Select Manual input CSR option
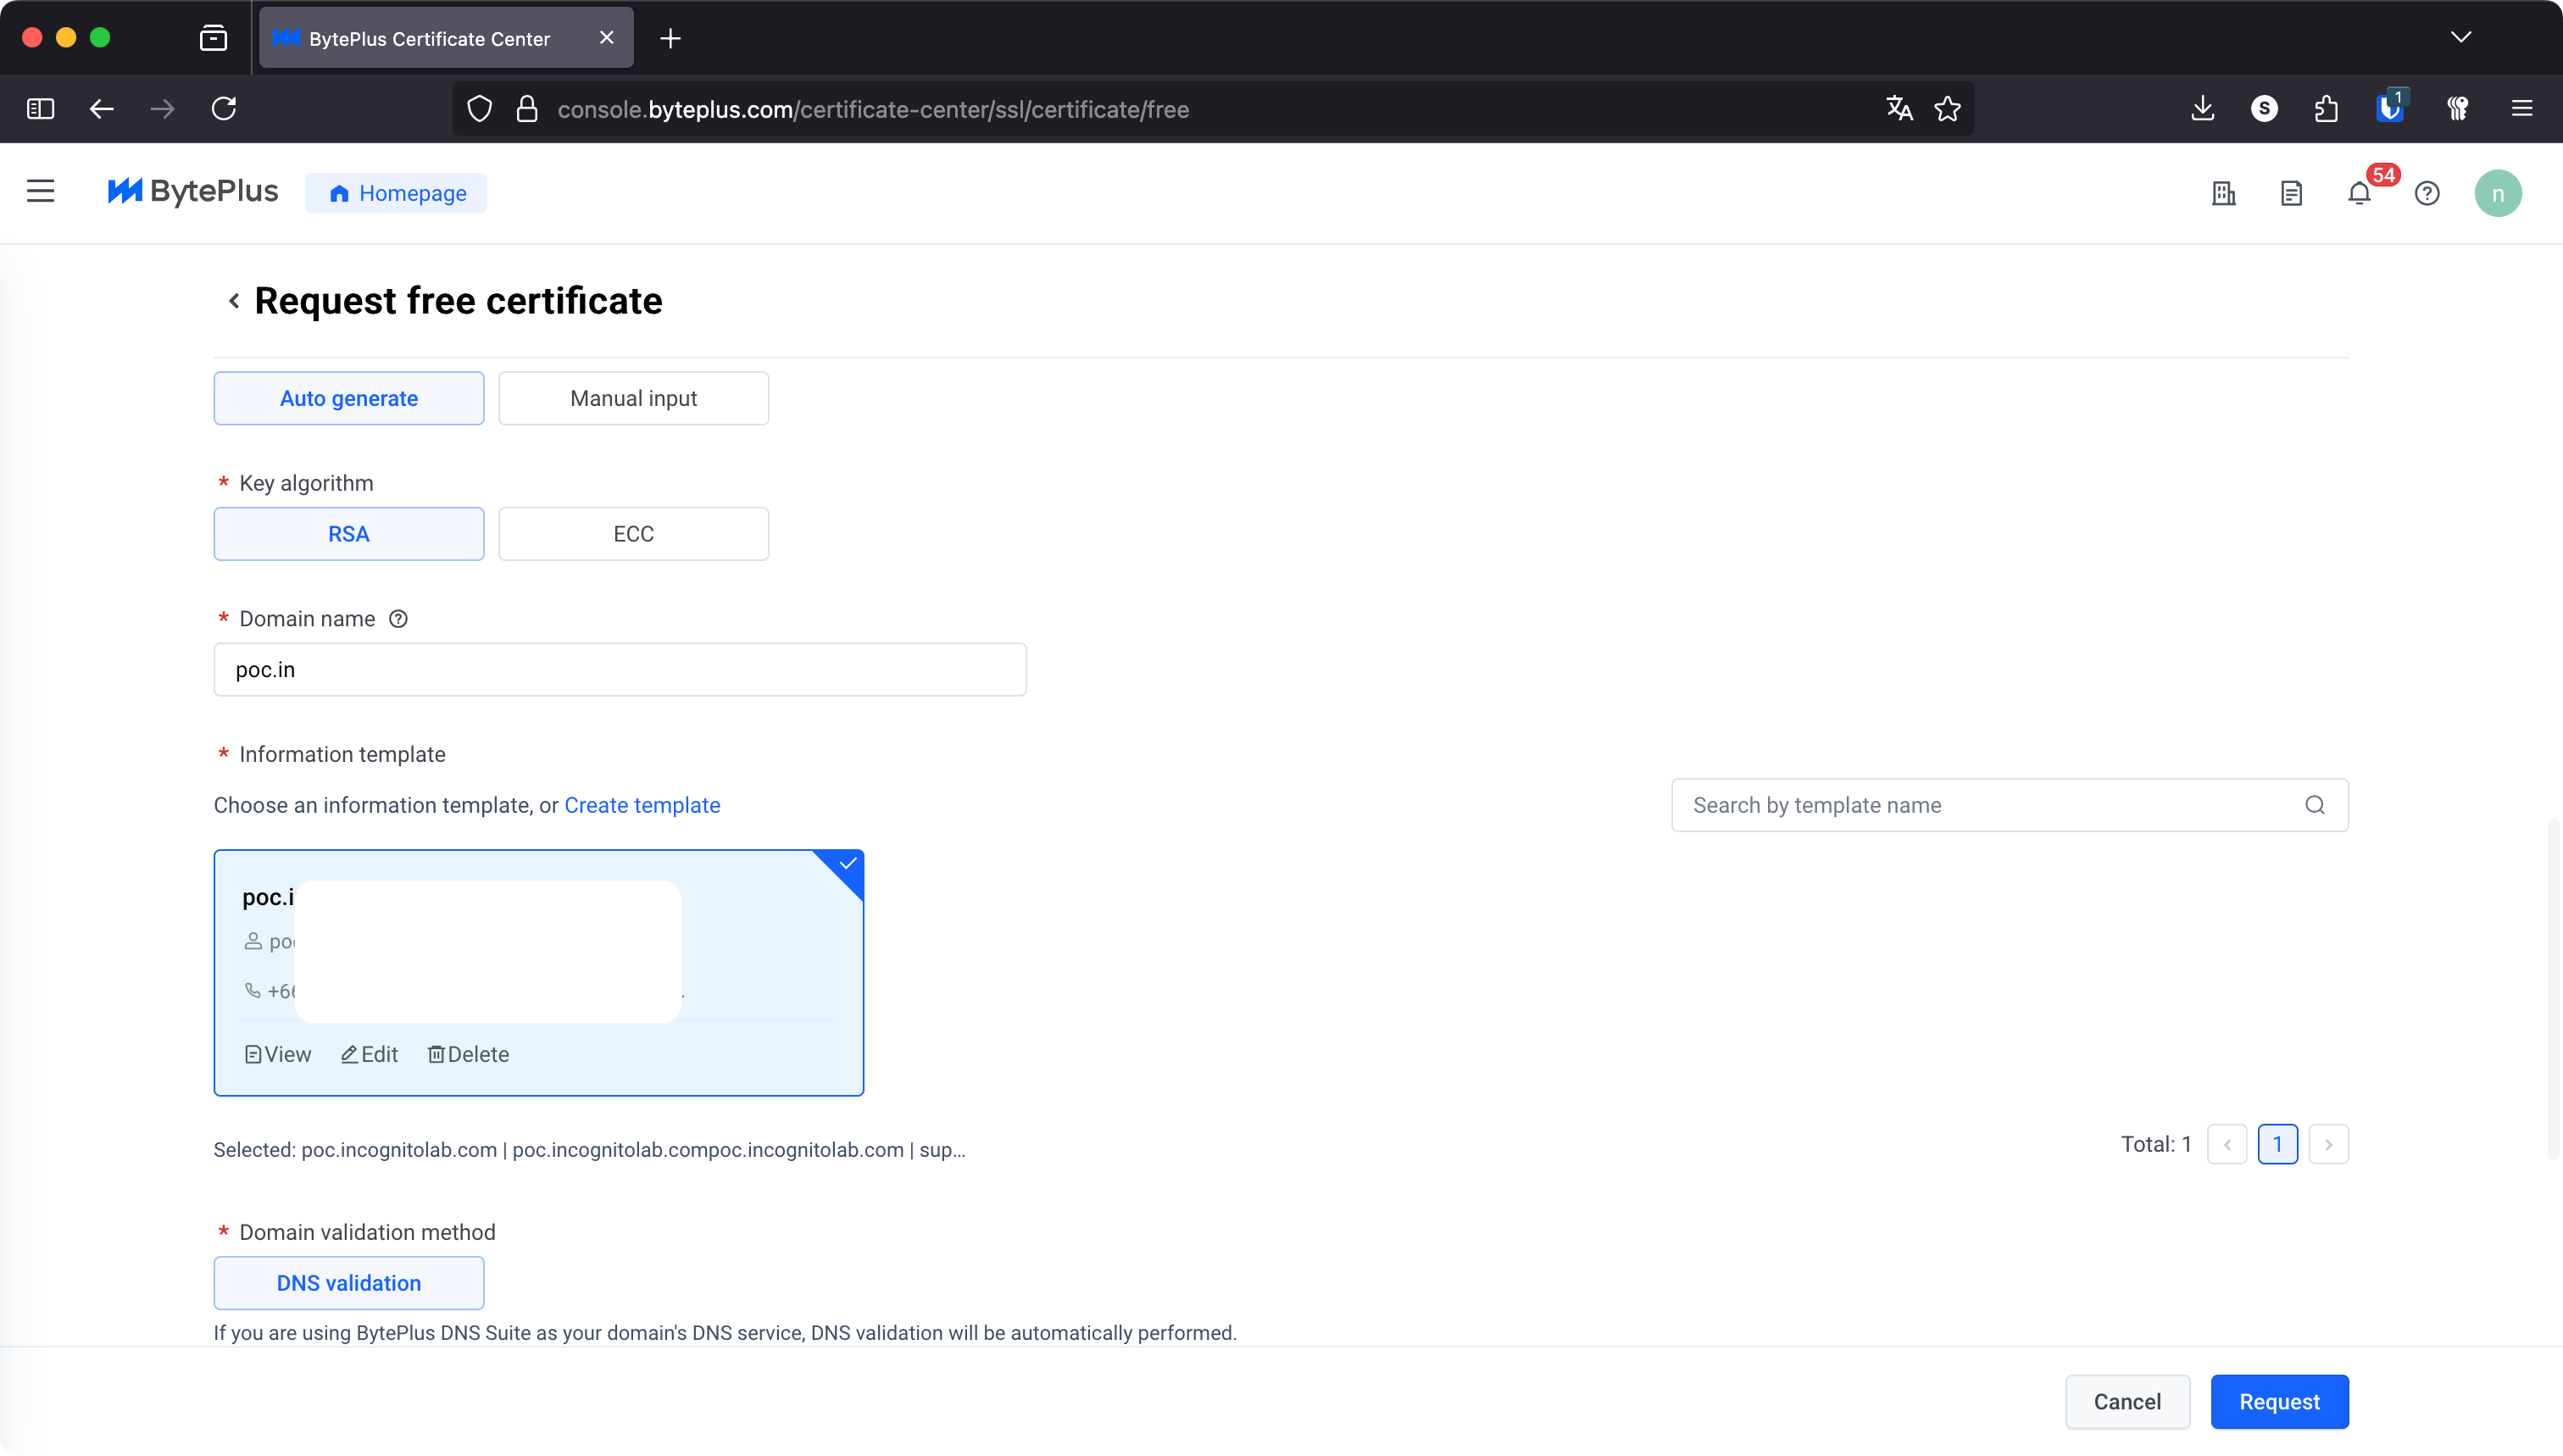Viewport: 2563px width, 1456px height. tap(633, 398)
